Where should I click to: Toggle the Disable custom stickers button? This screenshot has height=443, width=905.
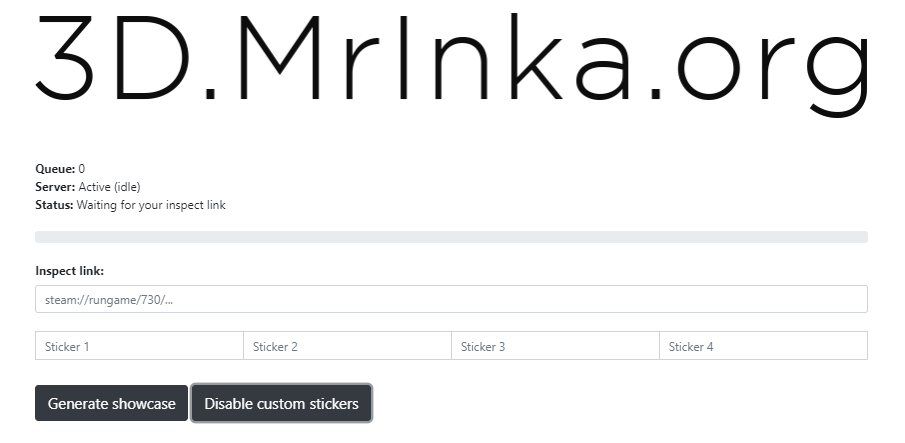tap(281, 403)
